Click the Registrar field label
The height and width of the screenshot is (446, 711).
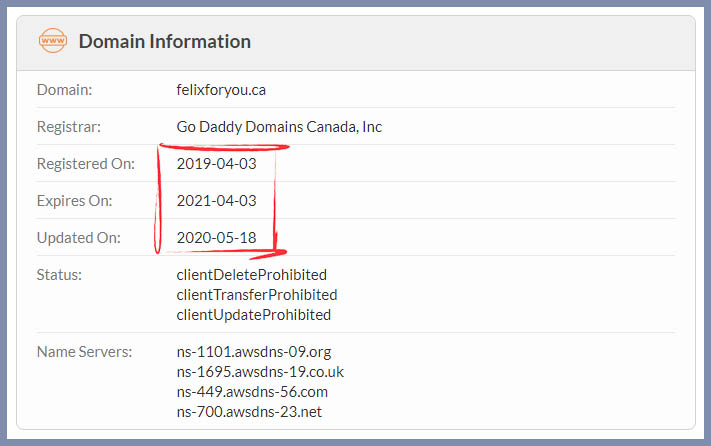69,127
